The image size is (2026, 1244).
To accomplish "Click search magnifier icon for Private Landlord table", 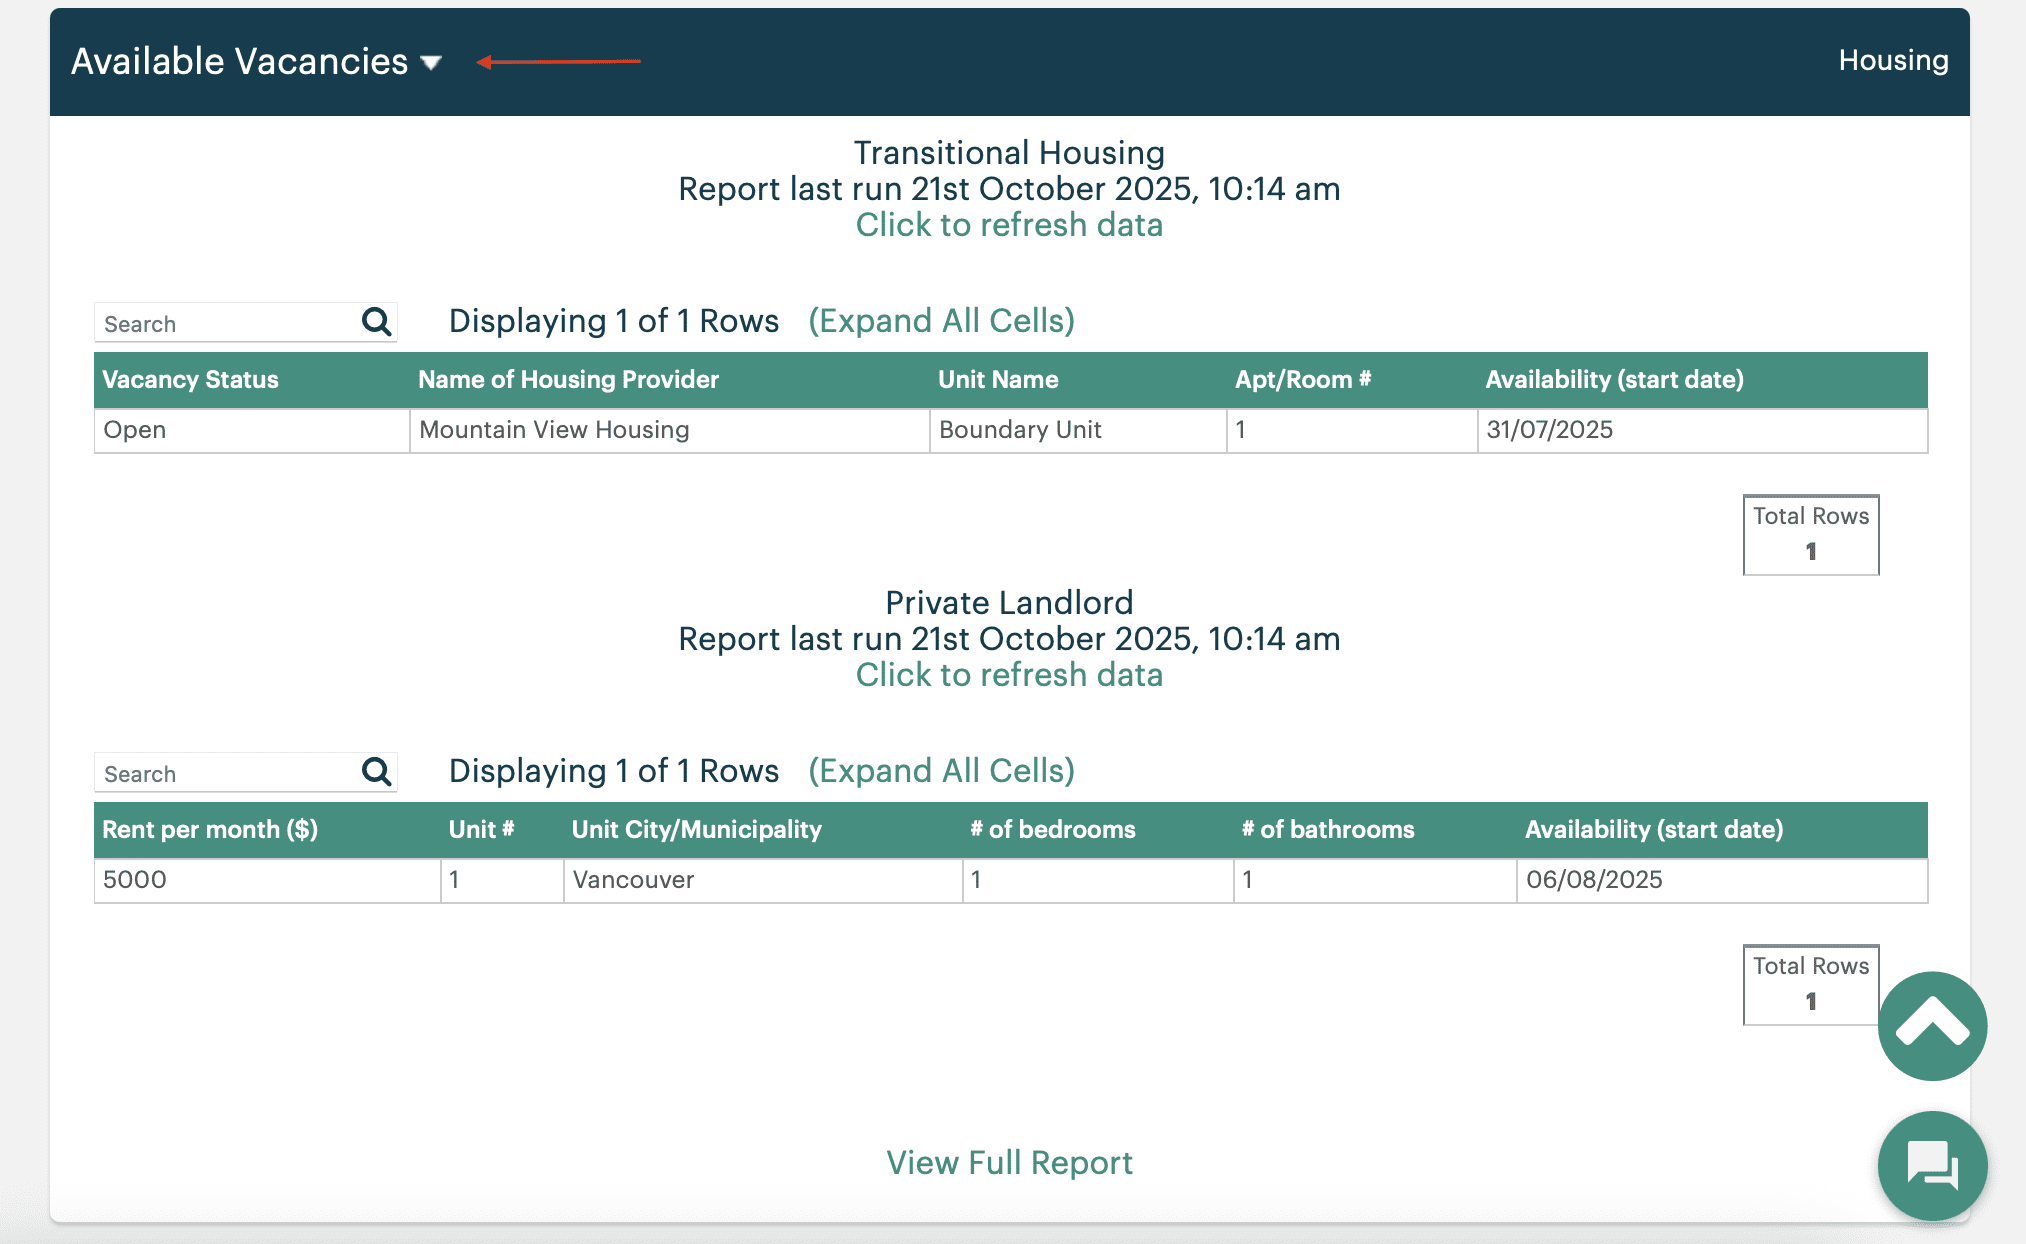I will 376,772.
